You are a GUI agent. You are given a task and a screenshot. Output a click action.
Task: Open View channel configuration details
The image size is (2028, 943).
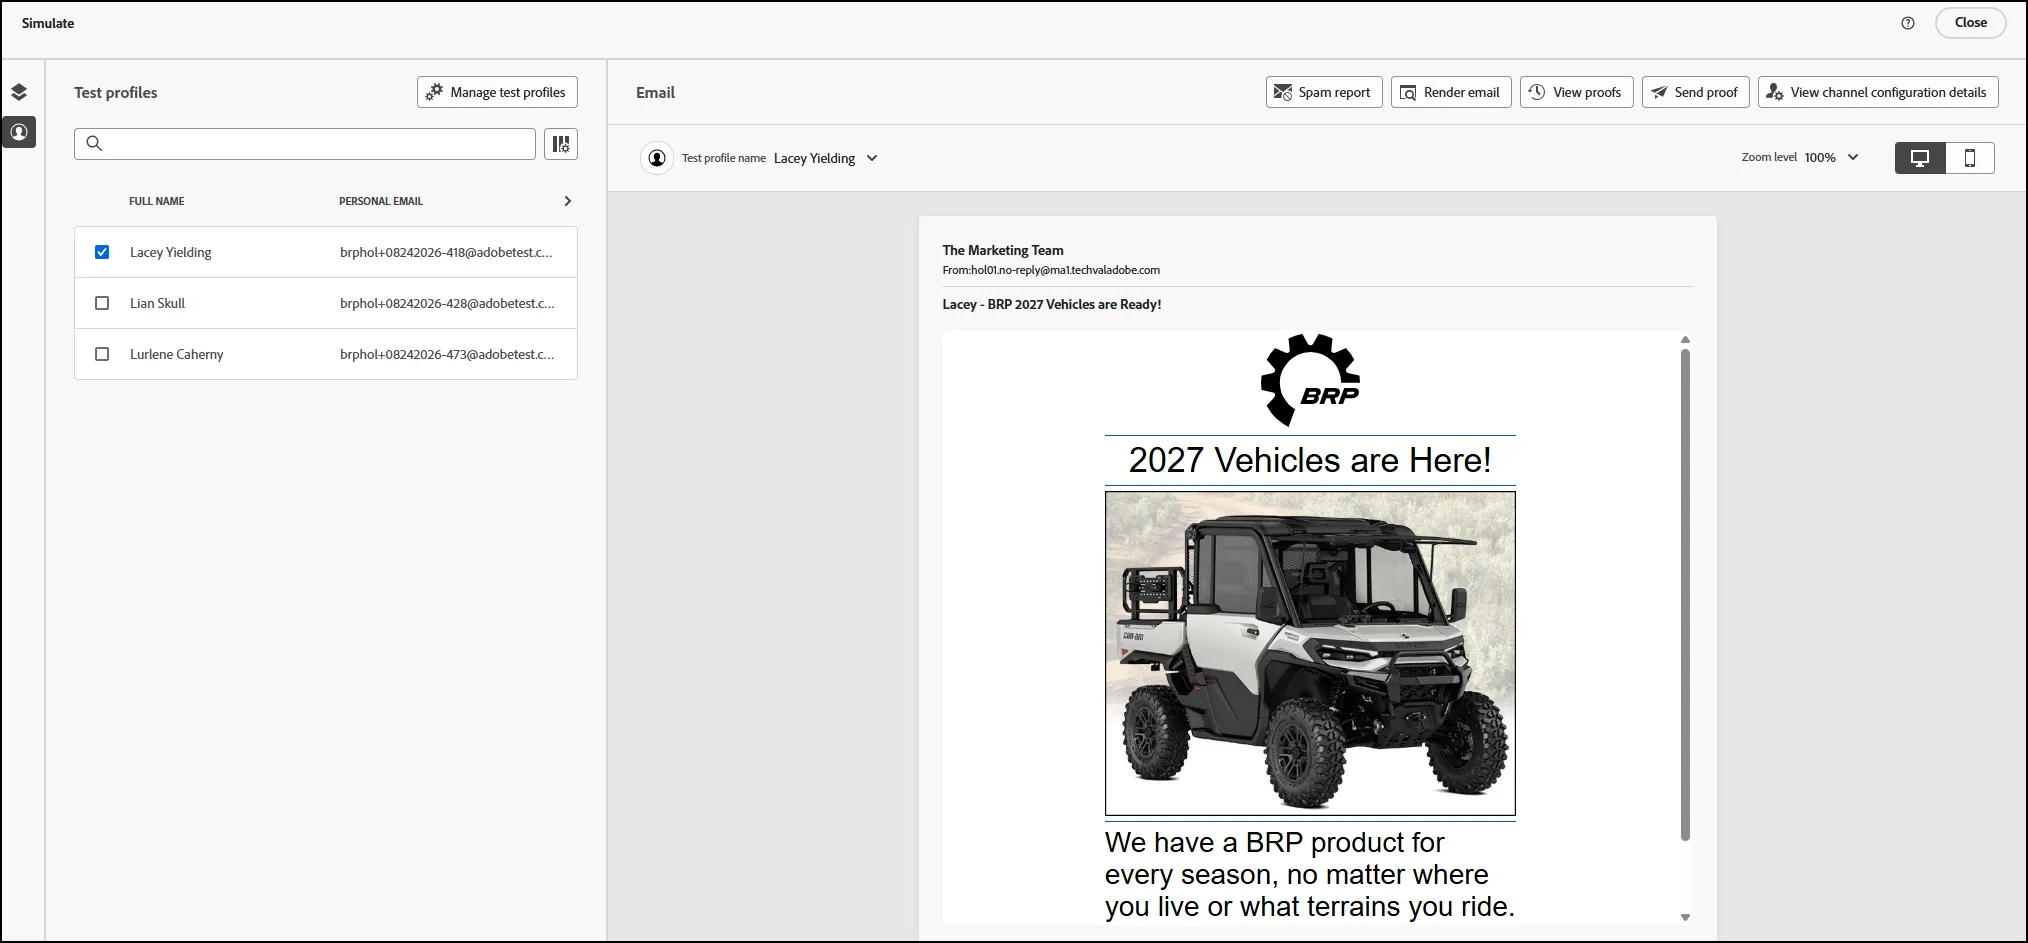pyautogui.click(x=1878, y=92)
